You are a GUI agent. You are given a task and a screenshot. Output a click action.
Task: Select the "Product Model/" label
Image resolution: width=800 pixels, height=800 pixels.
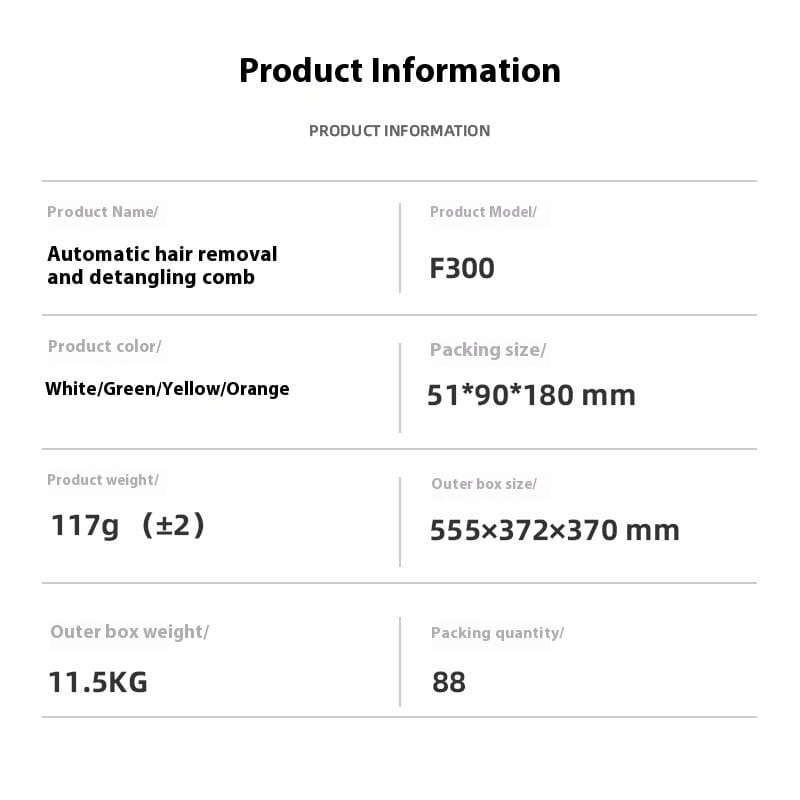[x=483, y=212]
